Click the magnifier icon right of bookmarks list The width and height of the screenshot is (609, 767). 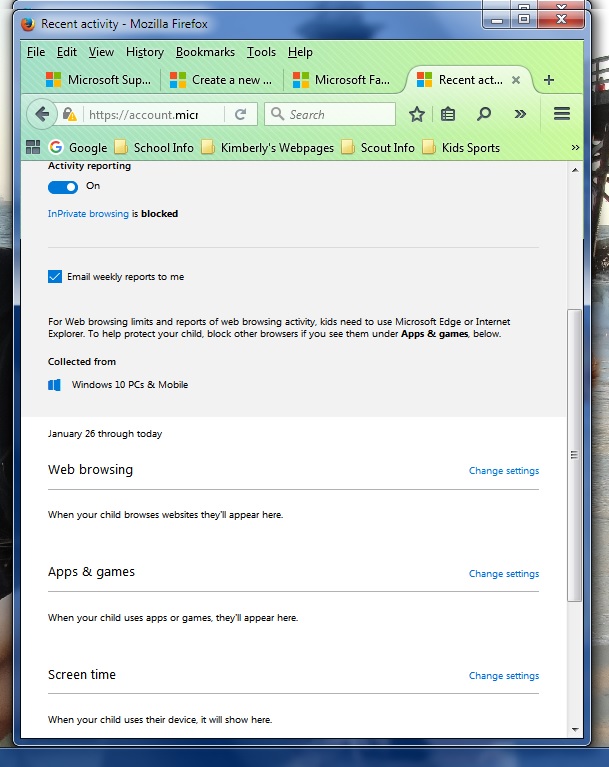pyautogui.click(x=484, y=114)
